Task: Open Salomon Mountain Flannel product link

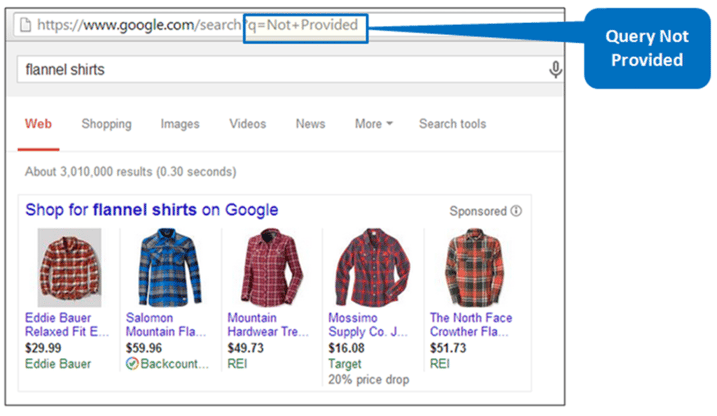Action: [x=166, y=325]
